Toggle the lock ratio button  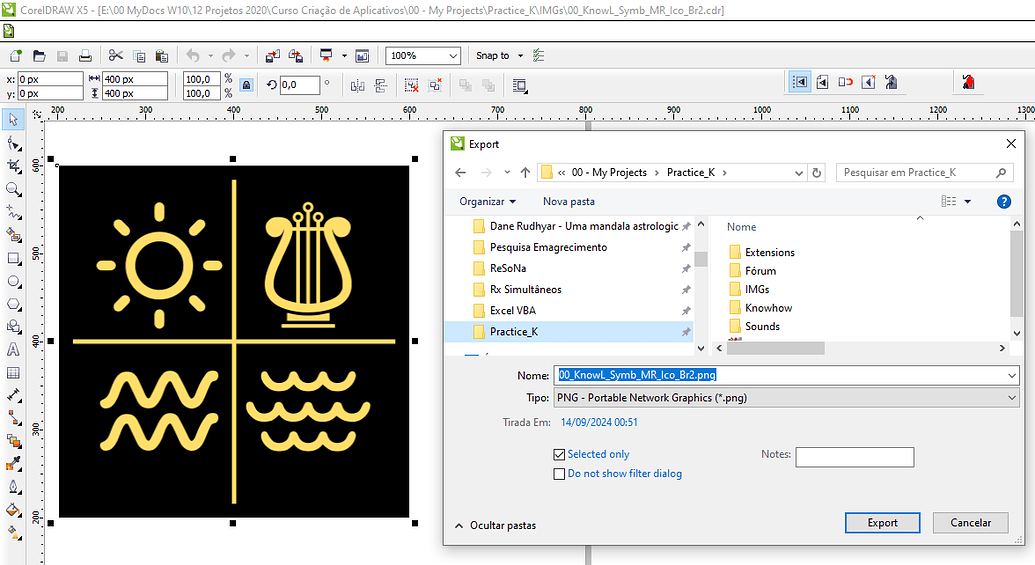click(x=246, y=85)
